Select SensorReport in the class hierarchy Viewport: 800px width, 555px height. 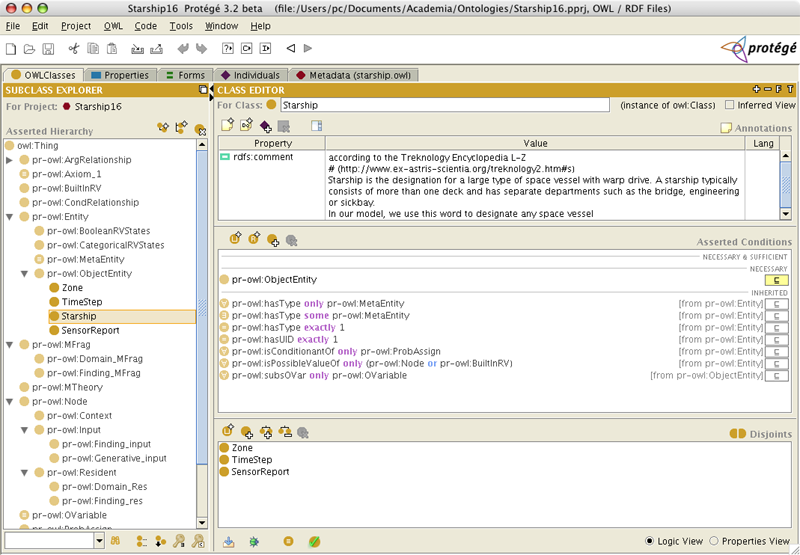coord(90,330)
